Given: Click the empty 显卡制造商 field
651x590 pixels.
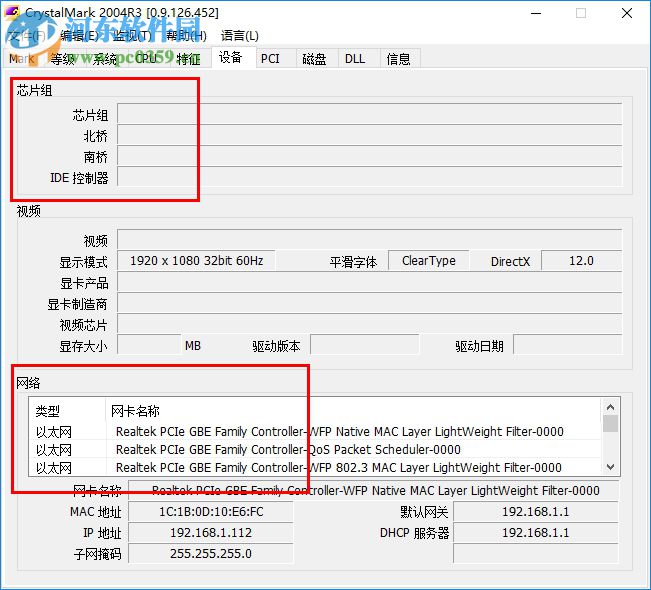Looking at the screenshot, I should 370,303.
